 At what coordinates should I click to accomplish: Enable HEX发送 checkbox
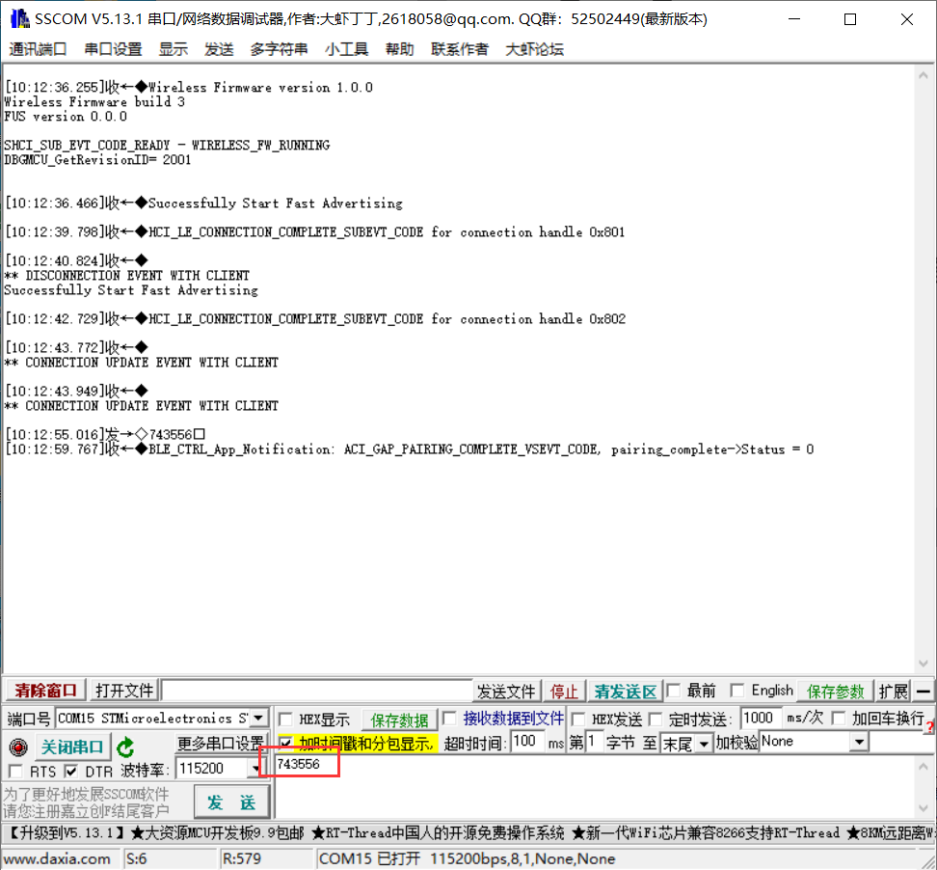(x=578, y=719)
